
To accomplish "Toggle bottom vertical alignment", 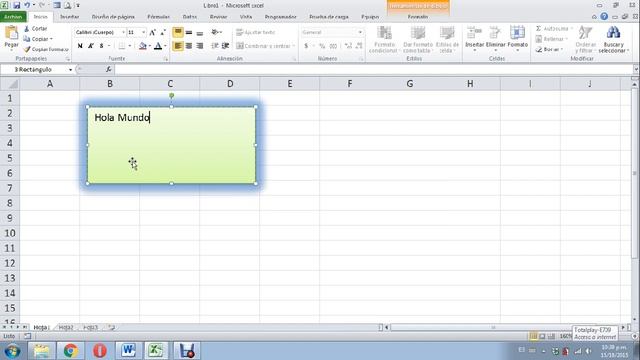I will point(200,32).
